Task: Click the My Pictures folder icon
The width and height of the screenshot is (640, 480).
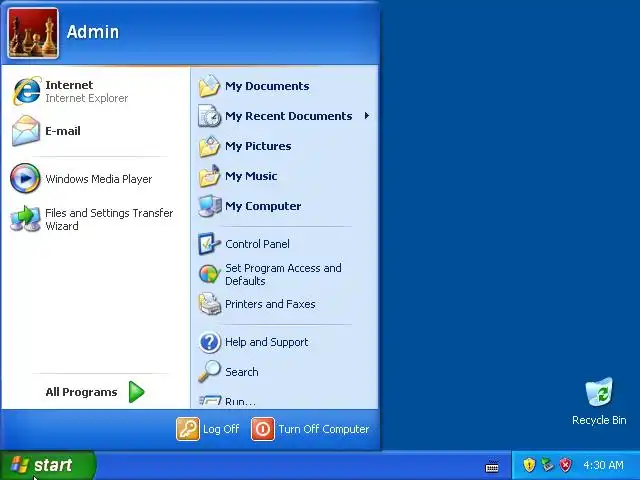Action: [x=209, y=146]
